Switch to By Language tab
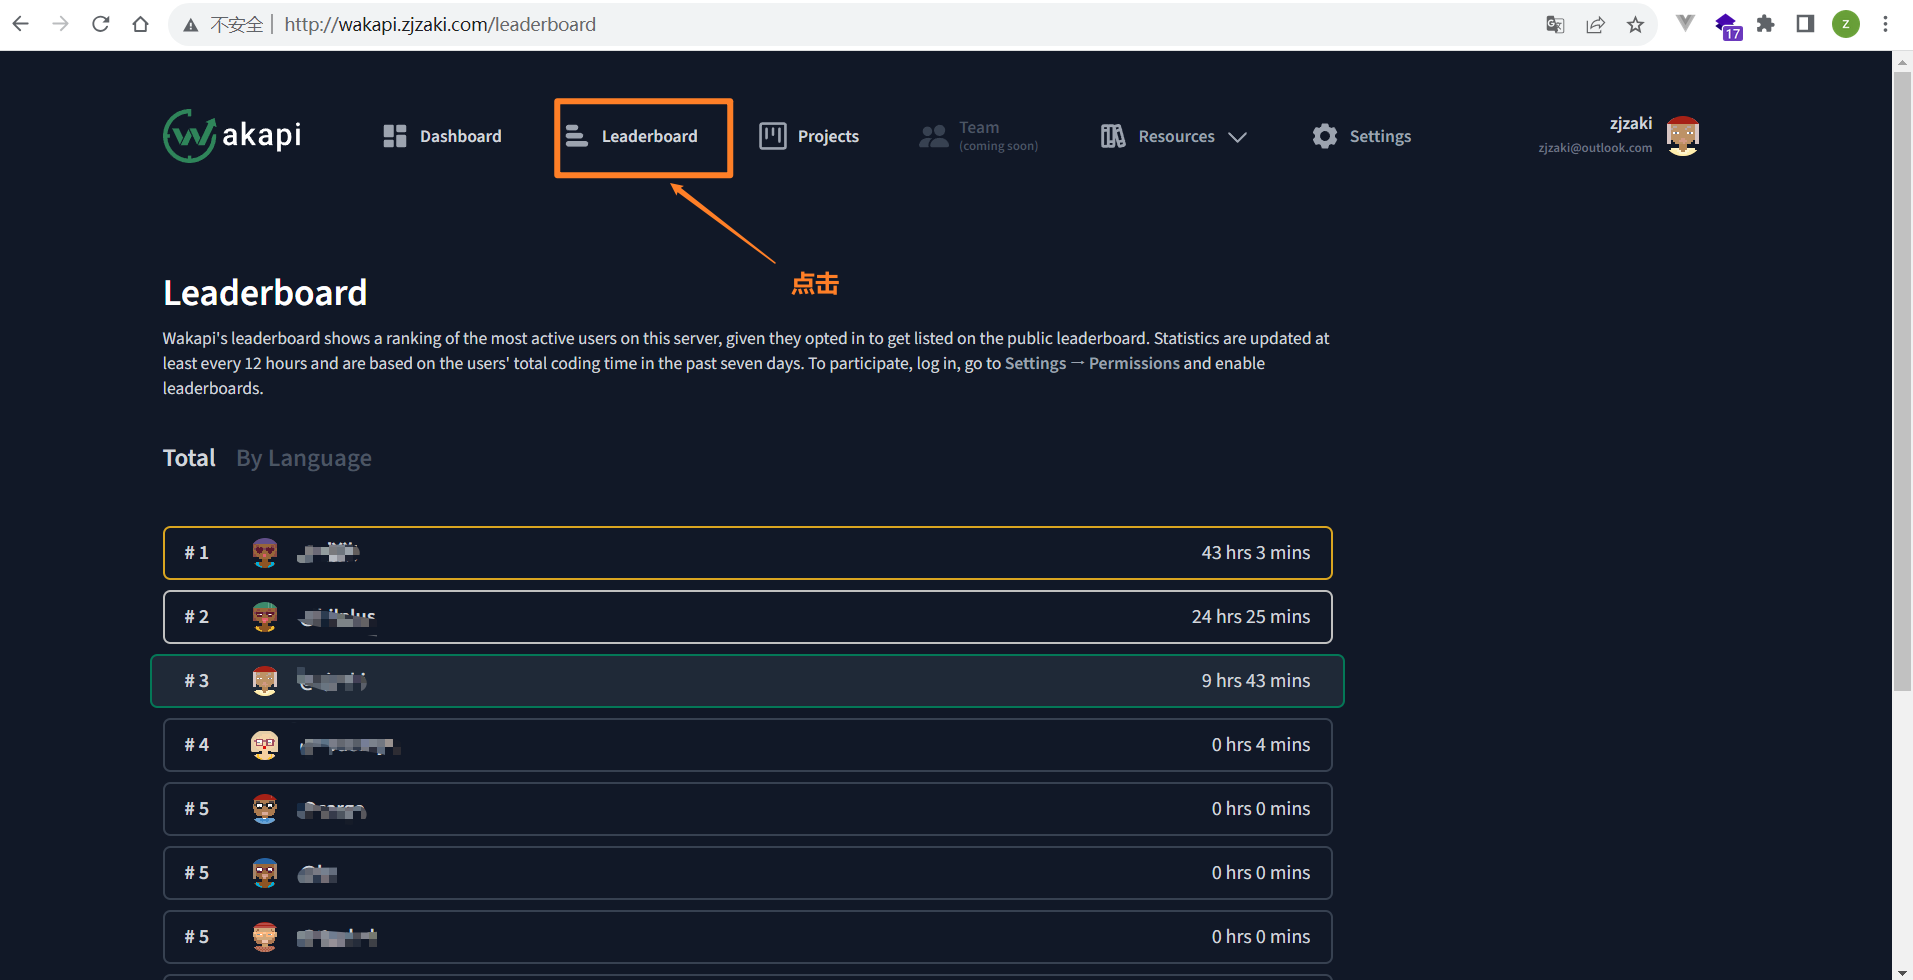1913x980 pixels. pyautogui.click(x=304, y=458)
